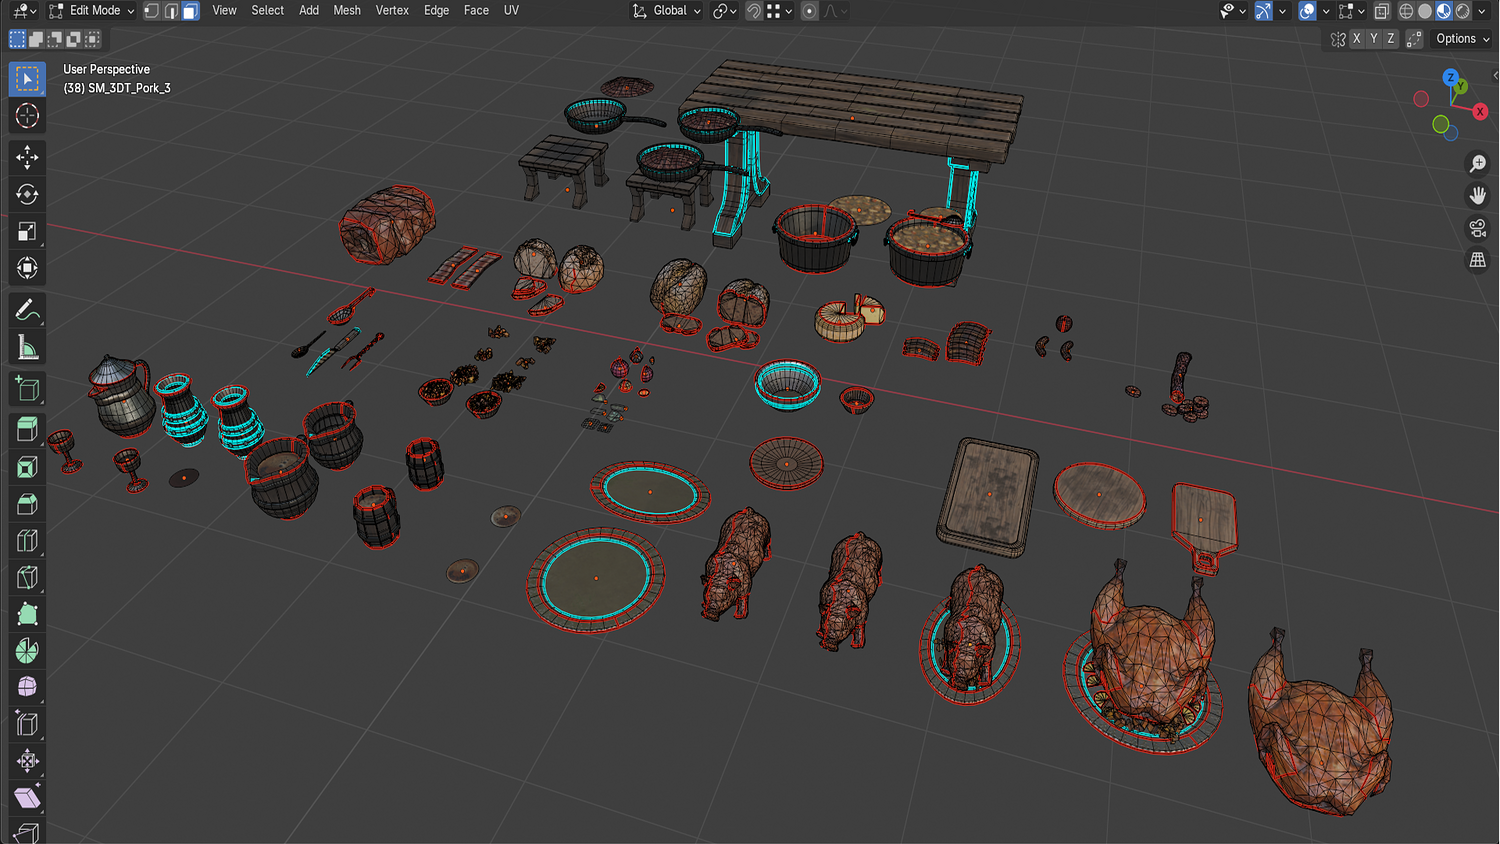
Task: Select the Edge Slide tool
Action: pos(27,724)
